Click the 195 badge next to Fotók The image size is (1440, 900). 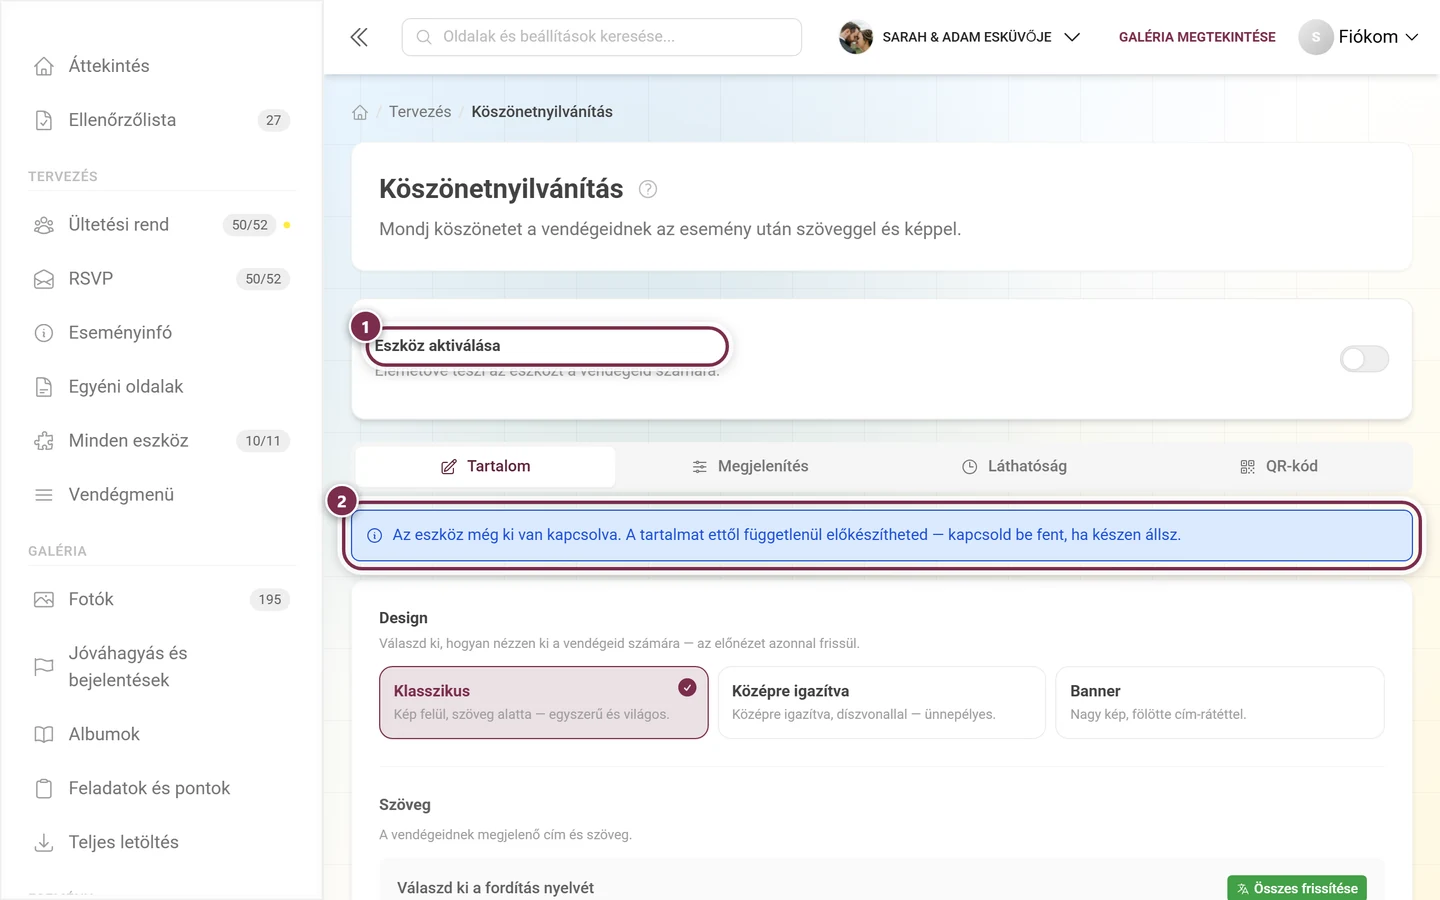pyautogui.click(x=270, y=600)
